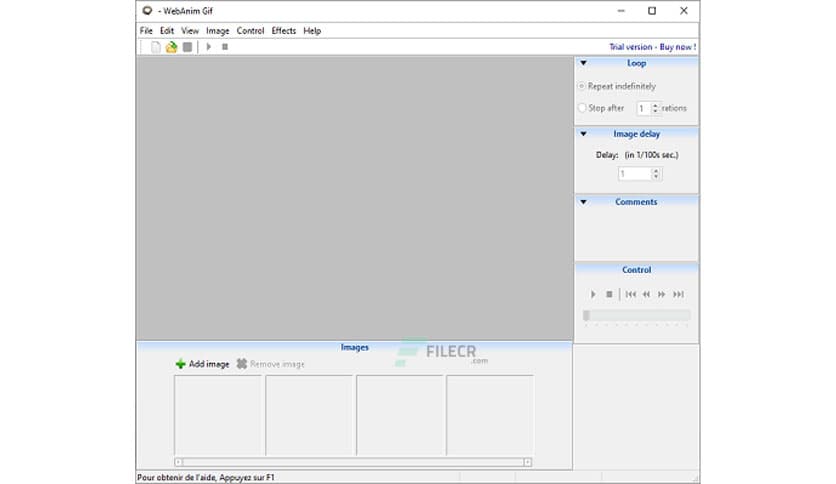Collapse the Comments panel triangle
This screenshot has height=484, width=836.
(x=583, y=202)
